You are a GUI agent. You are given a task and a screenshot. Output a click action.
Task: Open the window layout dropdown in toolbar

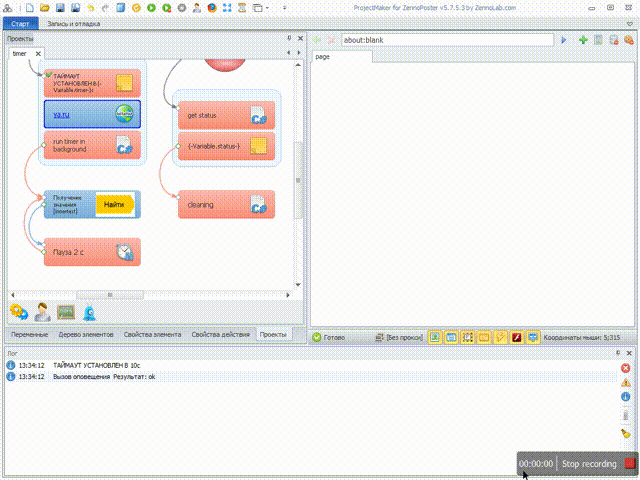click(260, 7)
